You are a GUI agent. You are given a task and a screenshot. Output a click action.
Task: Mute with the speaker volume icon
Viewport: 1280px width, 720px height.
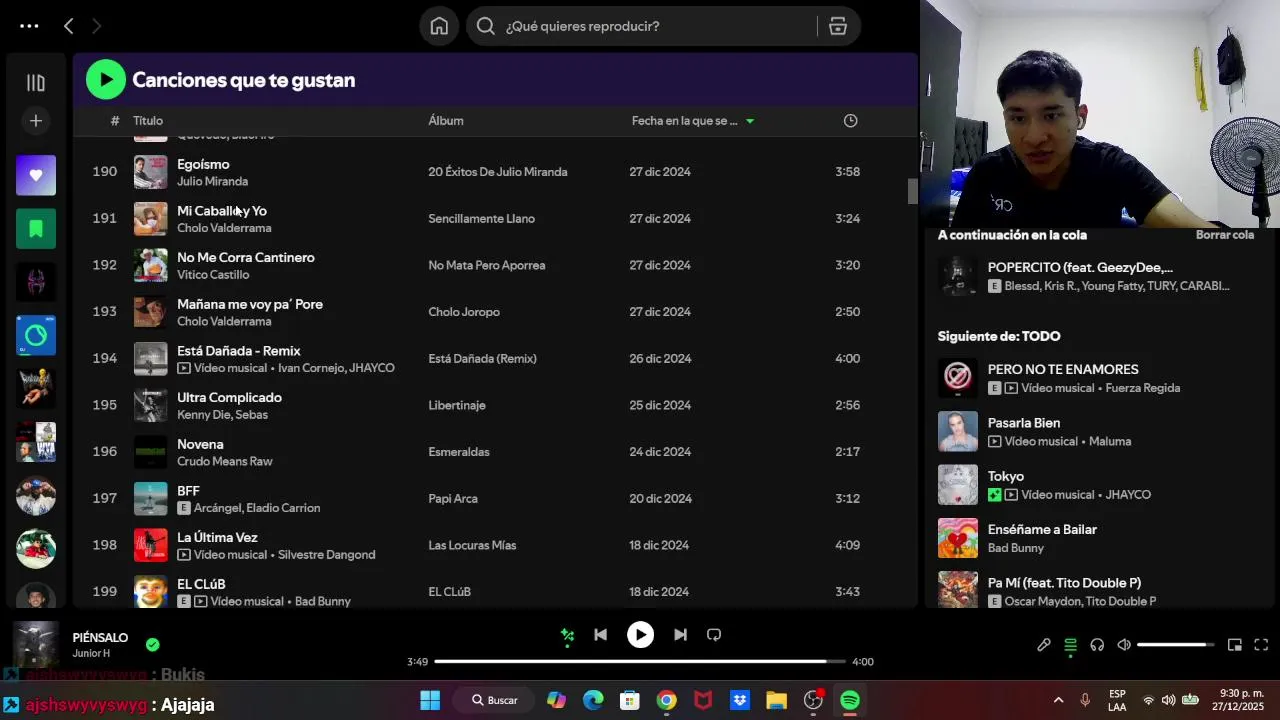[1124, 645]
